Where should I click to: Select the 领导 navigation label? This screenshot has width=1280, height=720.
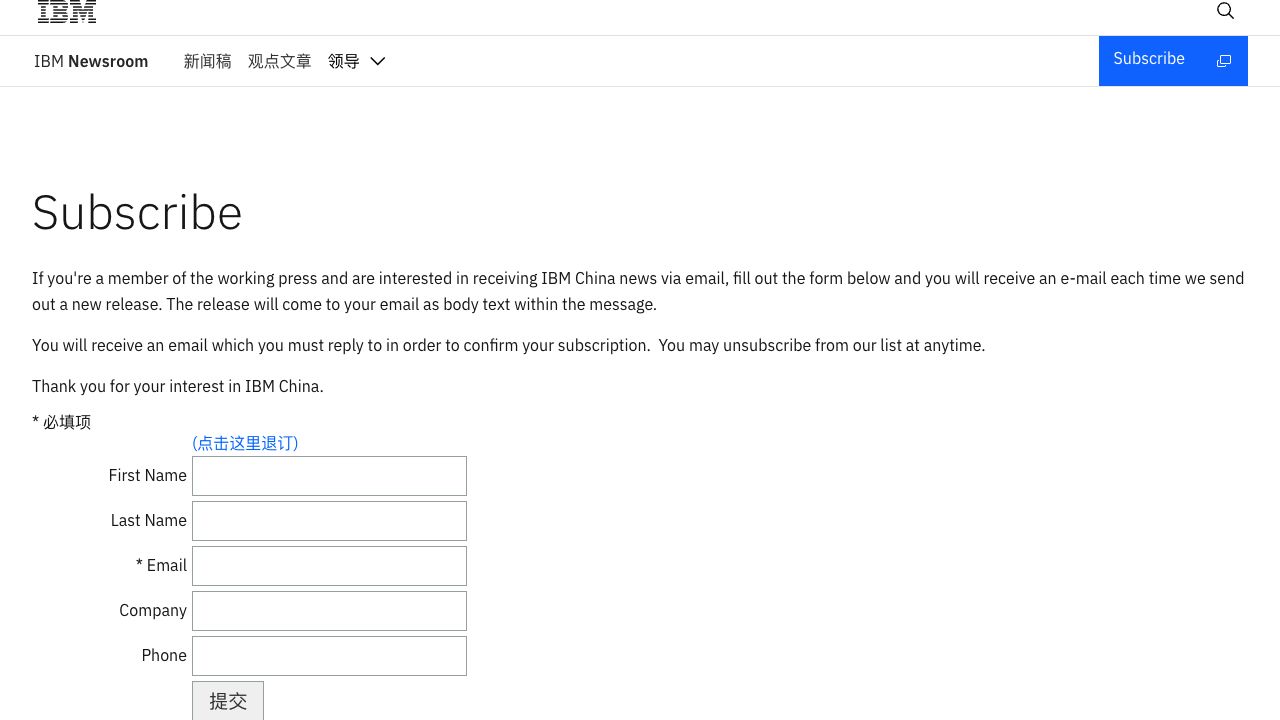(x=343, y=61)
